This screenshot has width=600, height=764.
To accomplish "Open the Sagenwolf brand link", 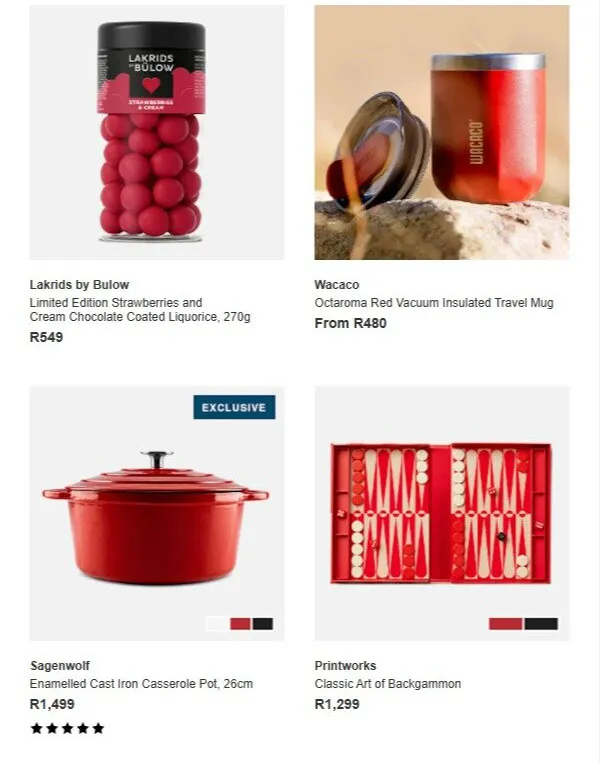I will tap(60, 666).
